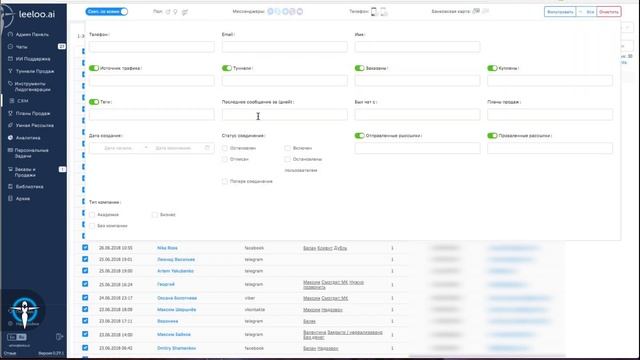Open the Отправленные рассылки dropdown field
This screenshot has width=640, height=360.
click(x=417, y=148)
